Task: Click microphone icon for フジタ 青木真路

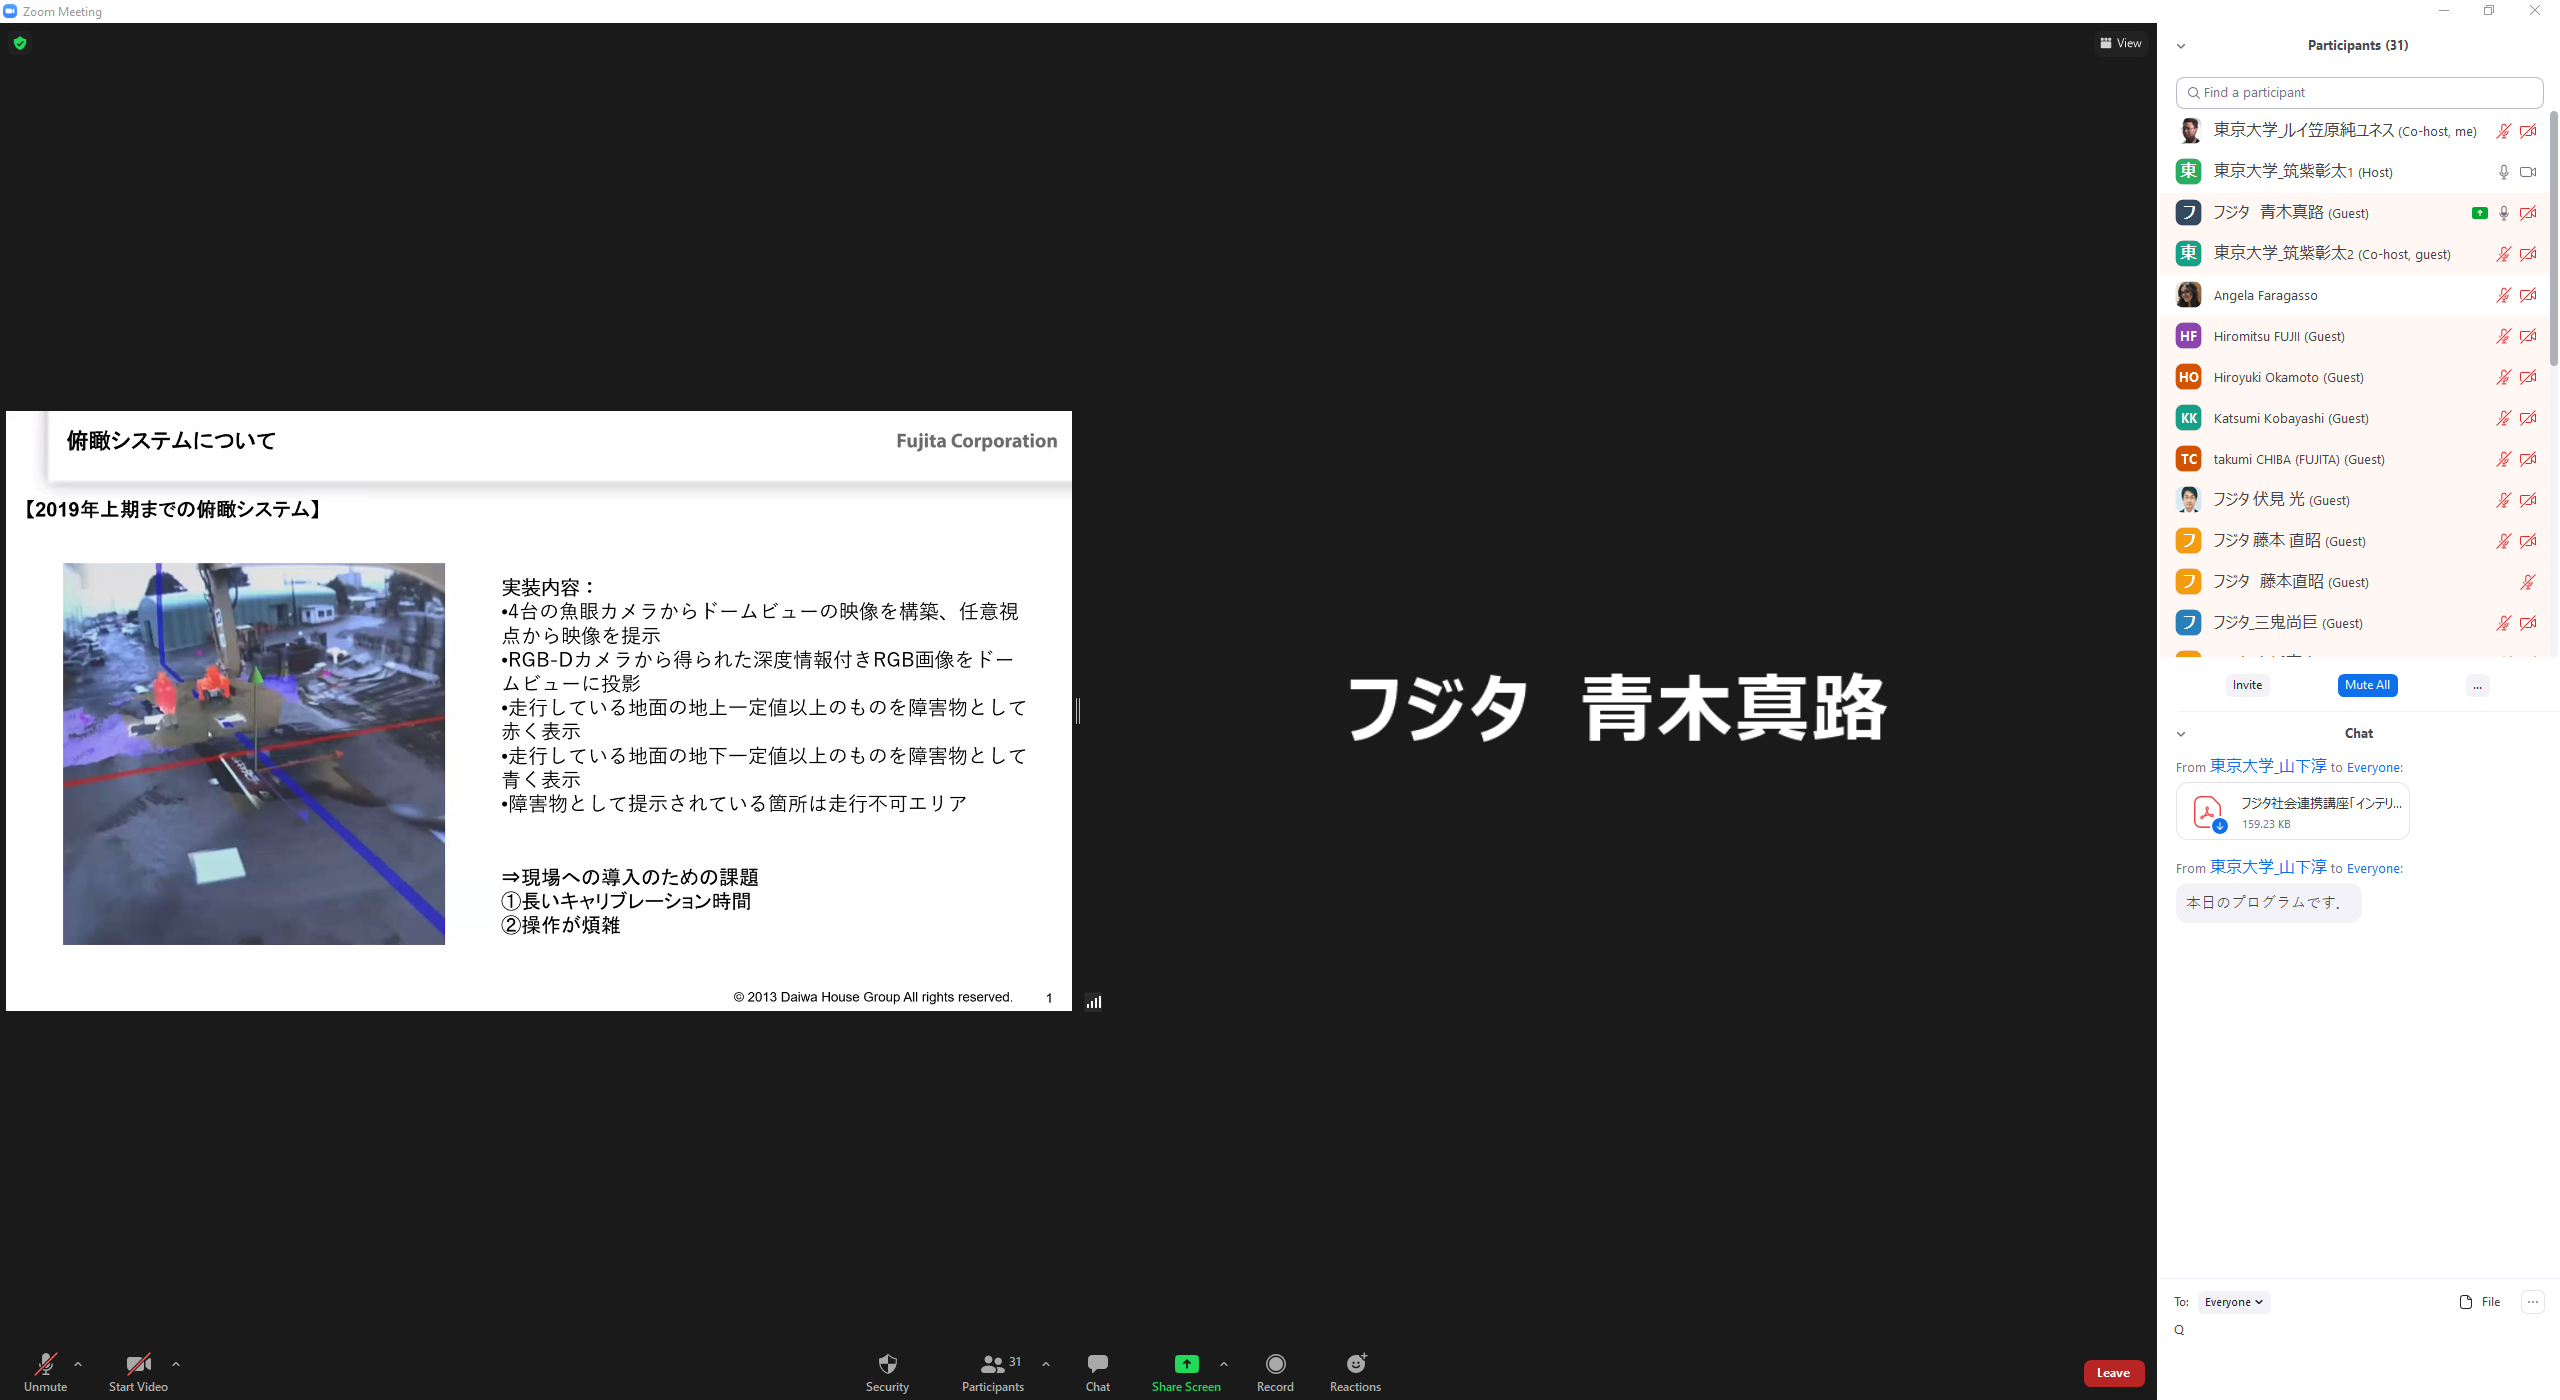Action: (2503, 213)
